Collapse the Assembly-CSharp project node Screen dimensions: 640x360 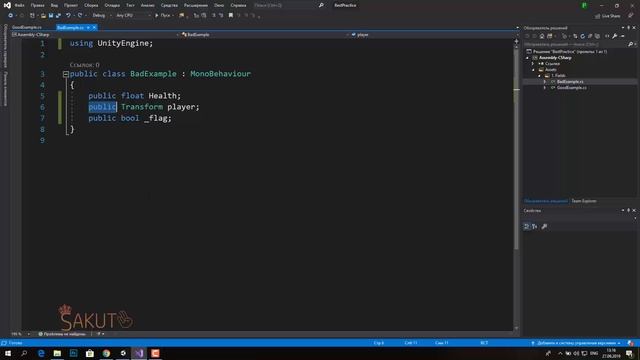(527, 58)
